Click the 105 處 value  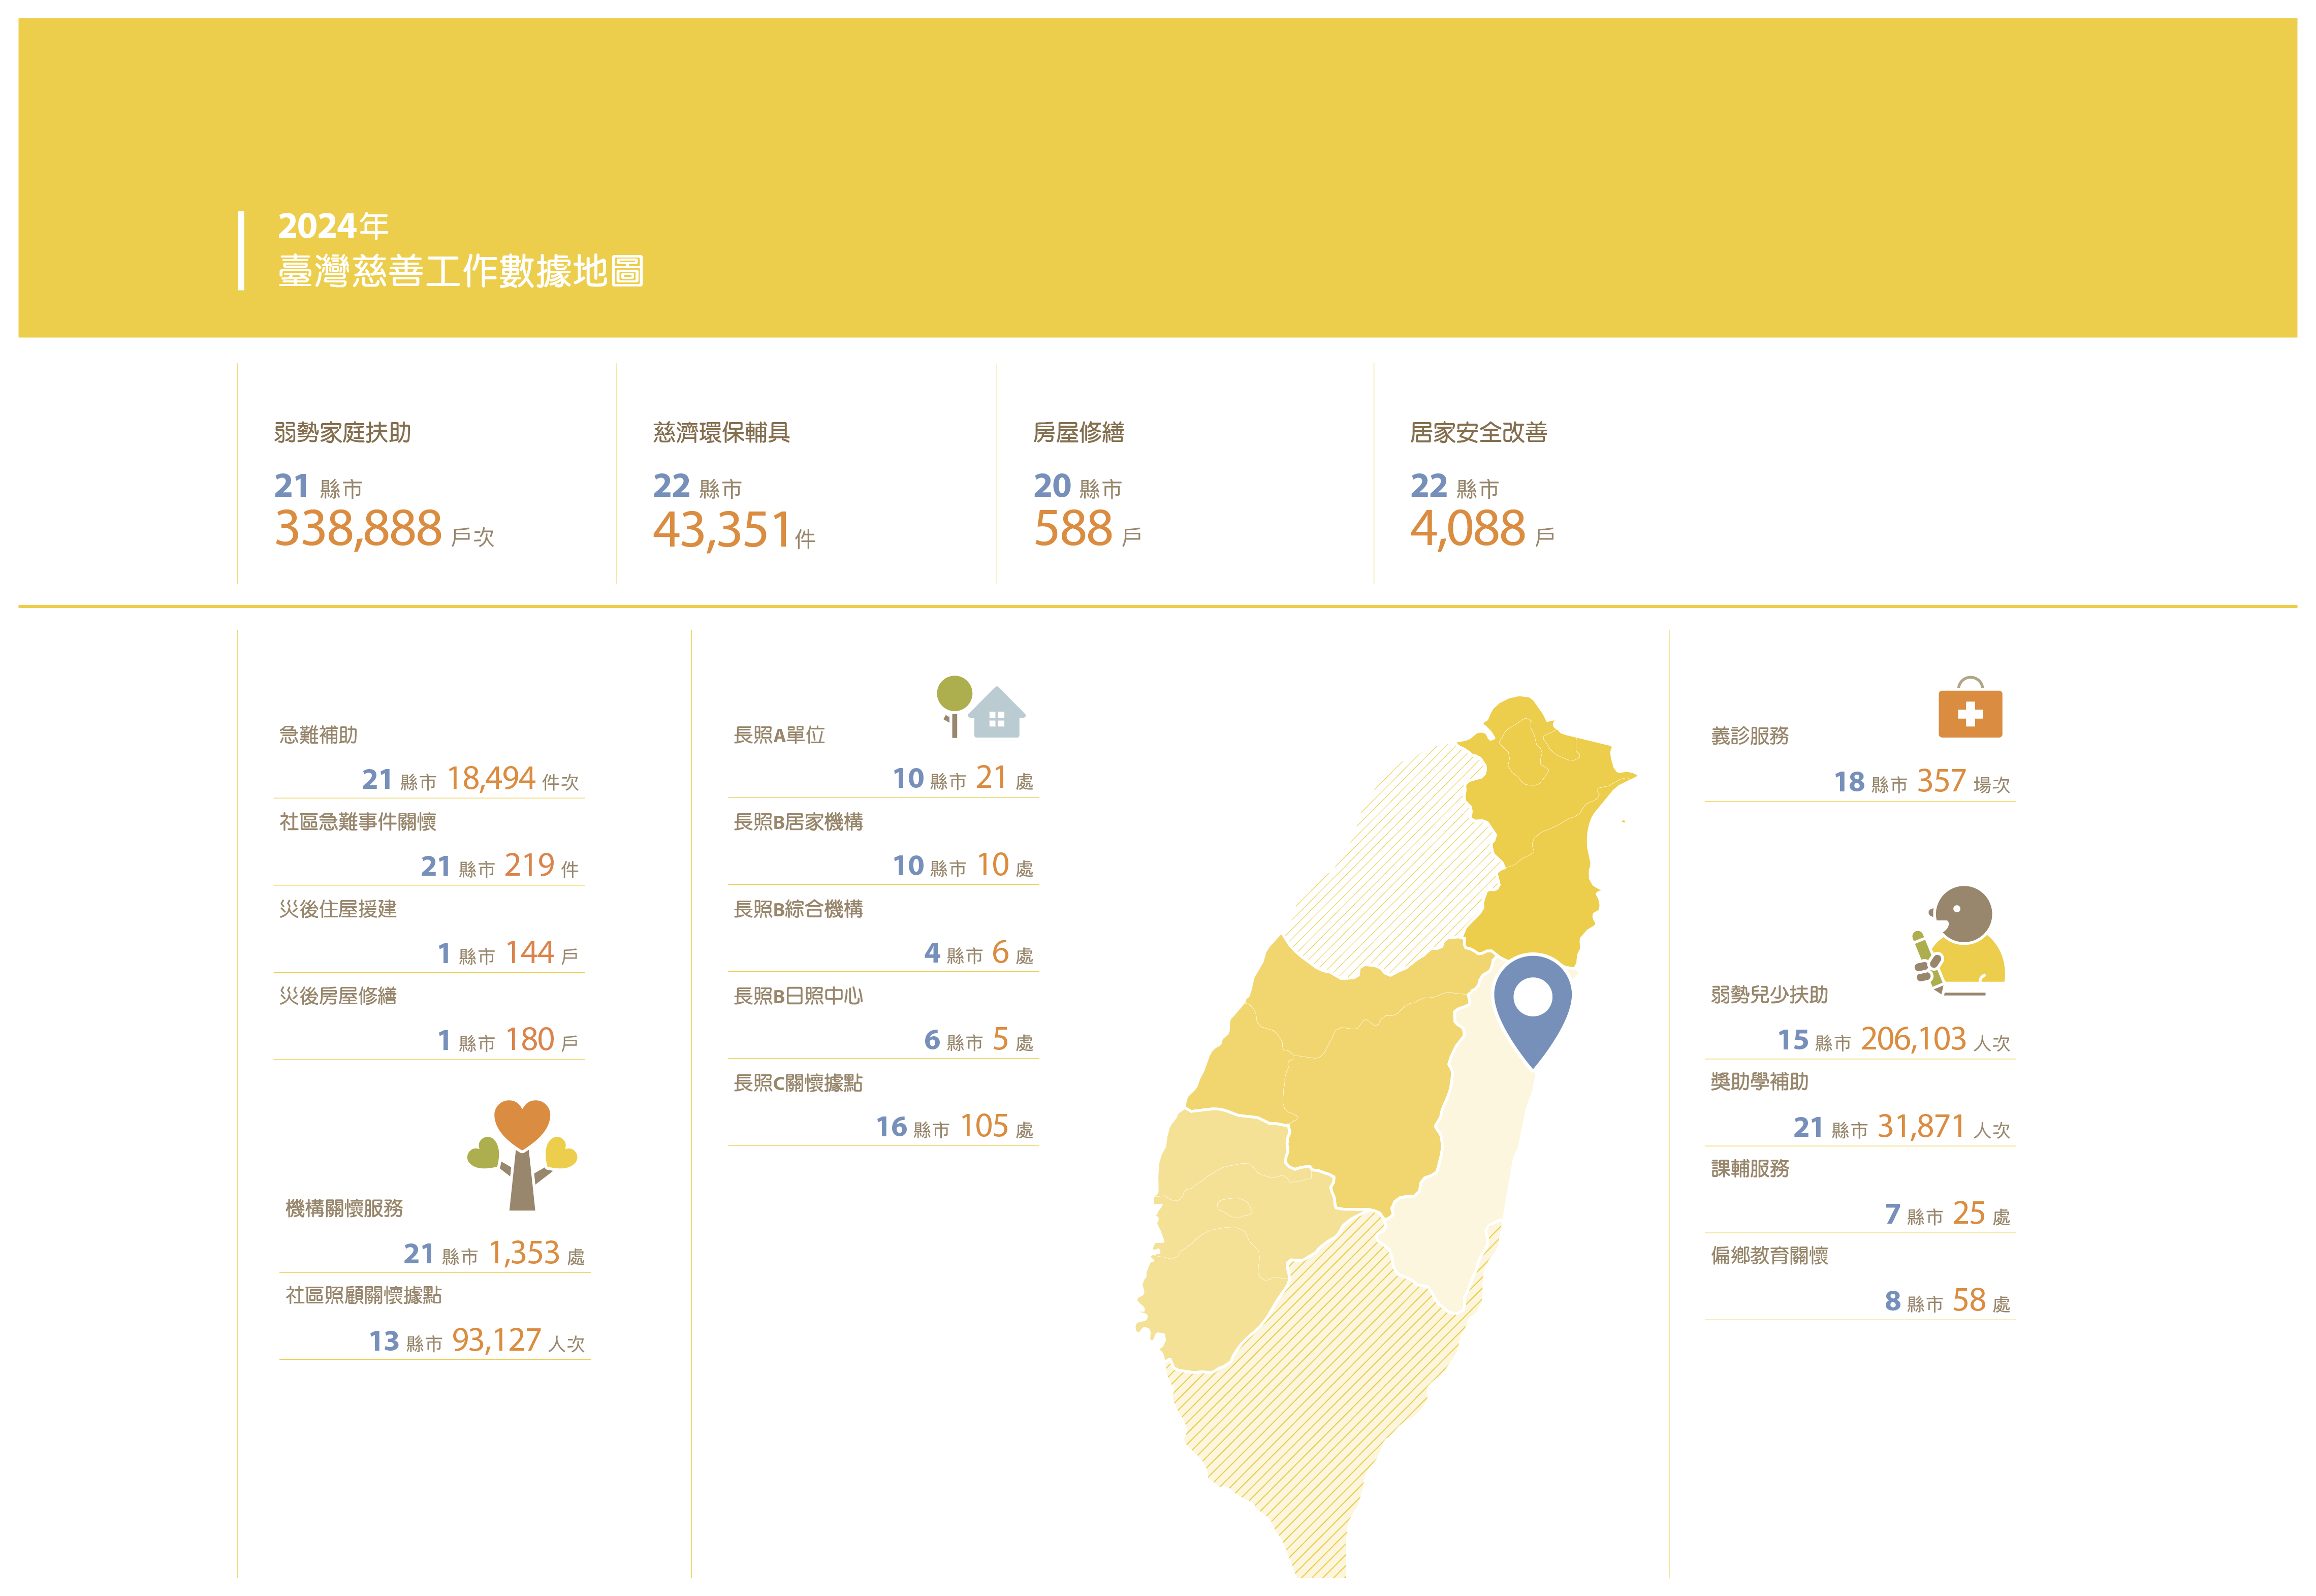[x=997, y=1126]
